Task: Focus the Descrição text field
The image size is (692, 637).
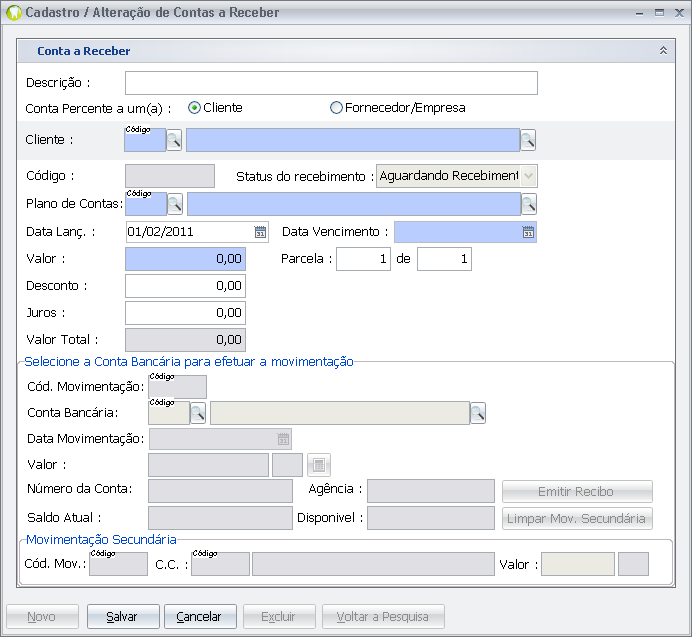Action: click(331, 83)
